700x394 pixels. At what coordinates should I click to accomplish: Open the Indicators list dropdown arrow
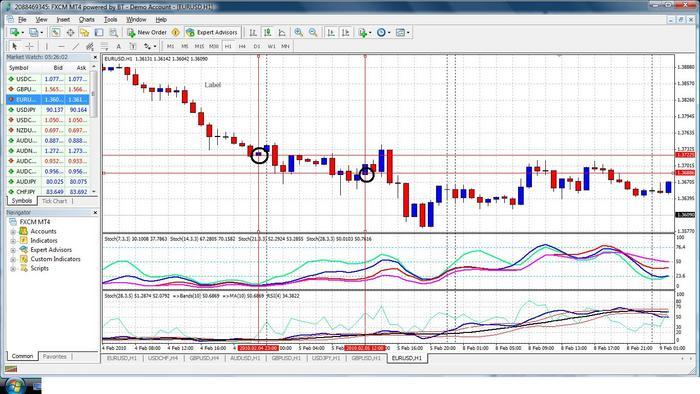point(370,33)
